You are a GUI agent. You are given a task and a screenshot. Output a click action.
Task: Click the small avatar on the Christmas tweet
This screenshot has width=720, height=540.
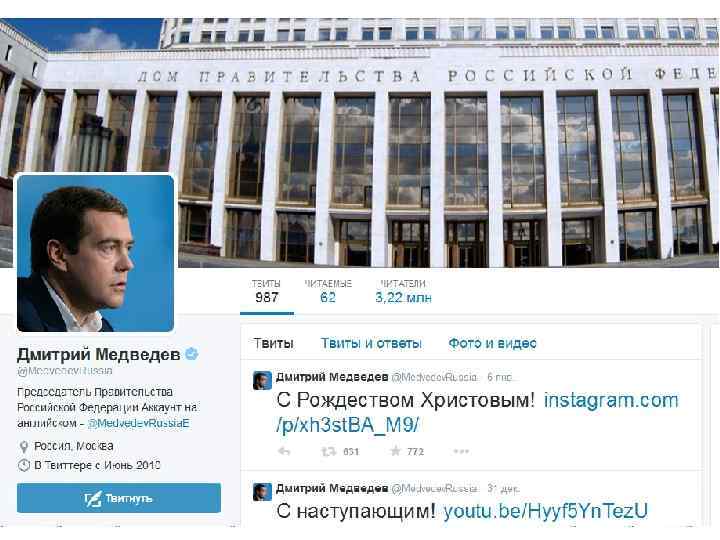(262, 381)
